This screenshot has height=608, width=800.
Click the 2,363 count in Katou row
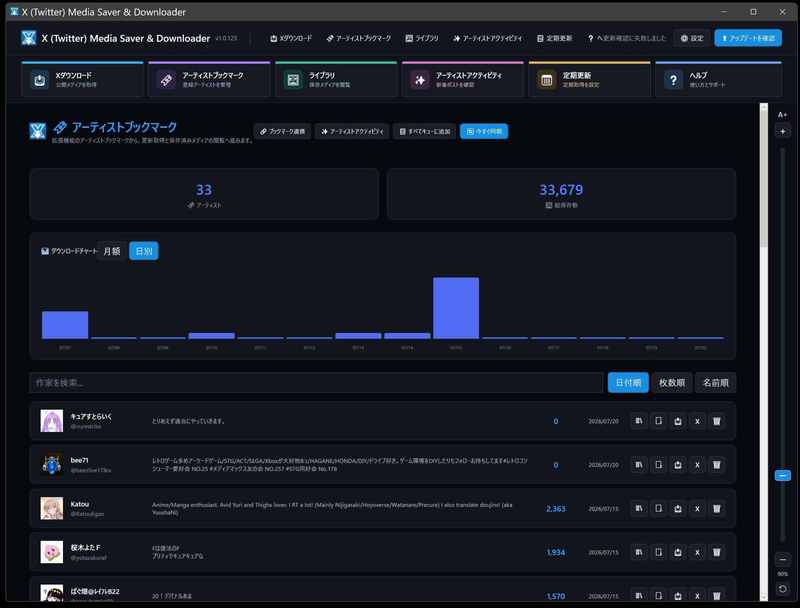tap(556, 509)
